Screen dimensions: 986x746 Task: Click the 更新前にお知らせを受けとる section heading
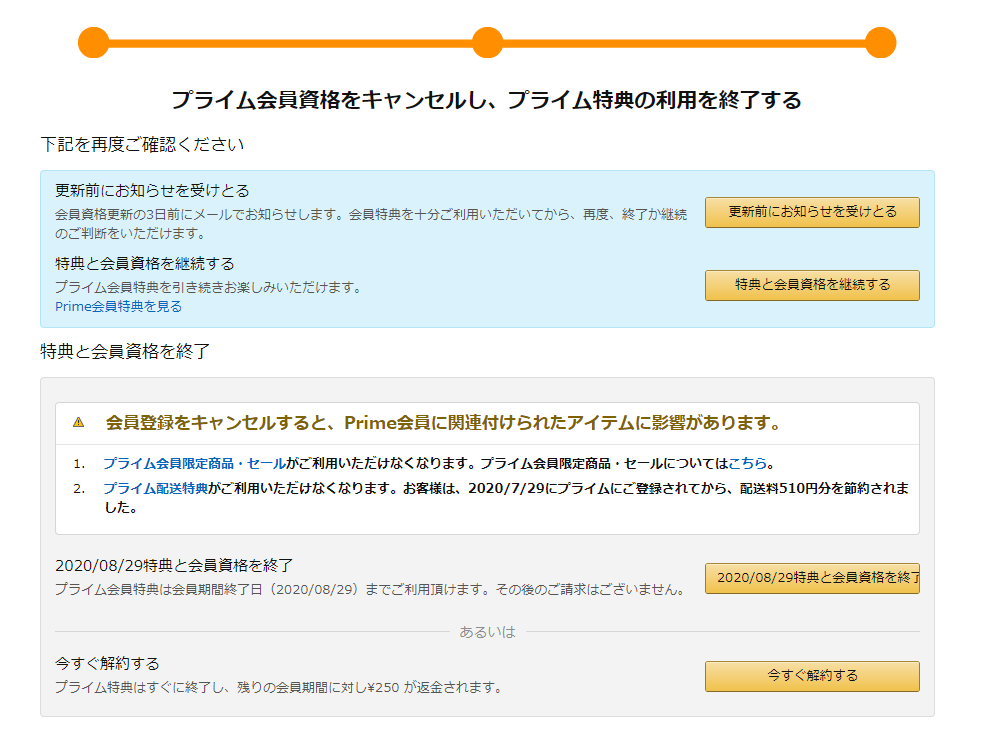pos(152,191)
